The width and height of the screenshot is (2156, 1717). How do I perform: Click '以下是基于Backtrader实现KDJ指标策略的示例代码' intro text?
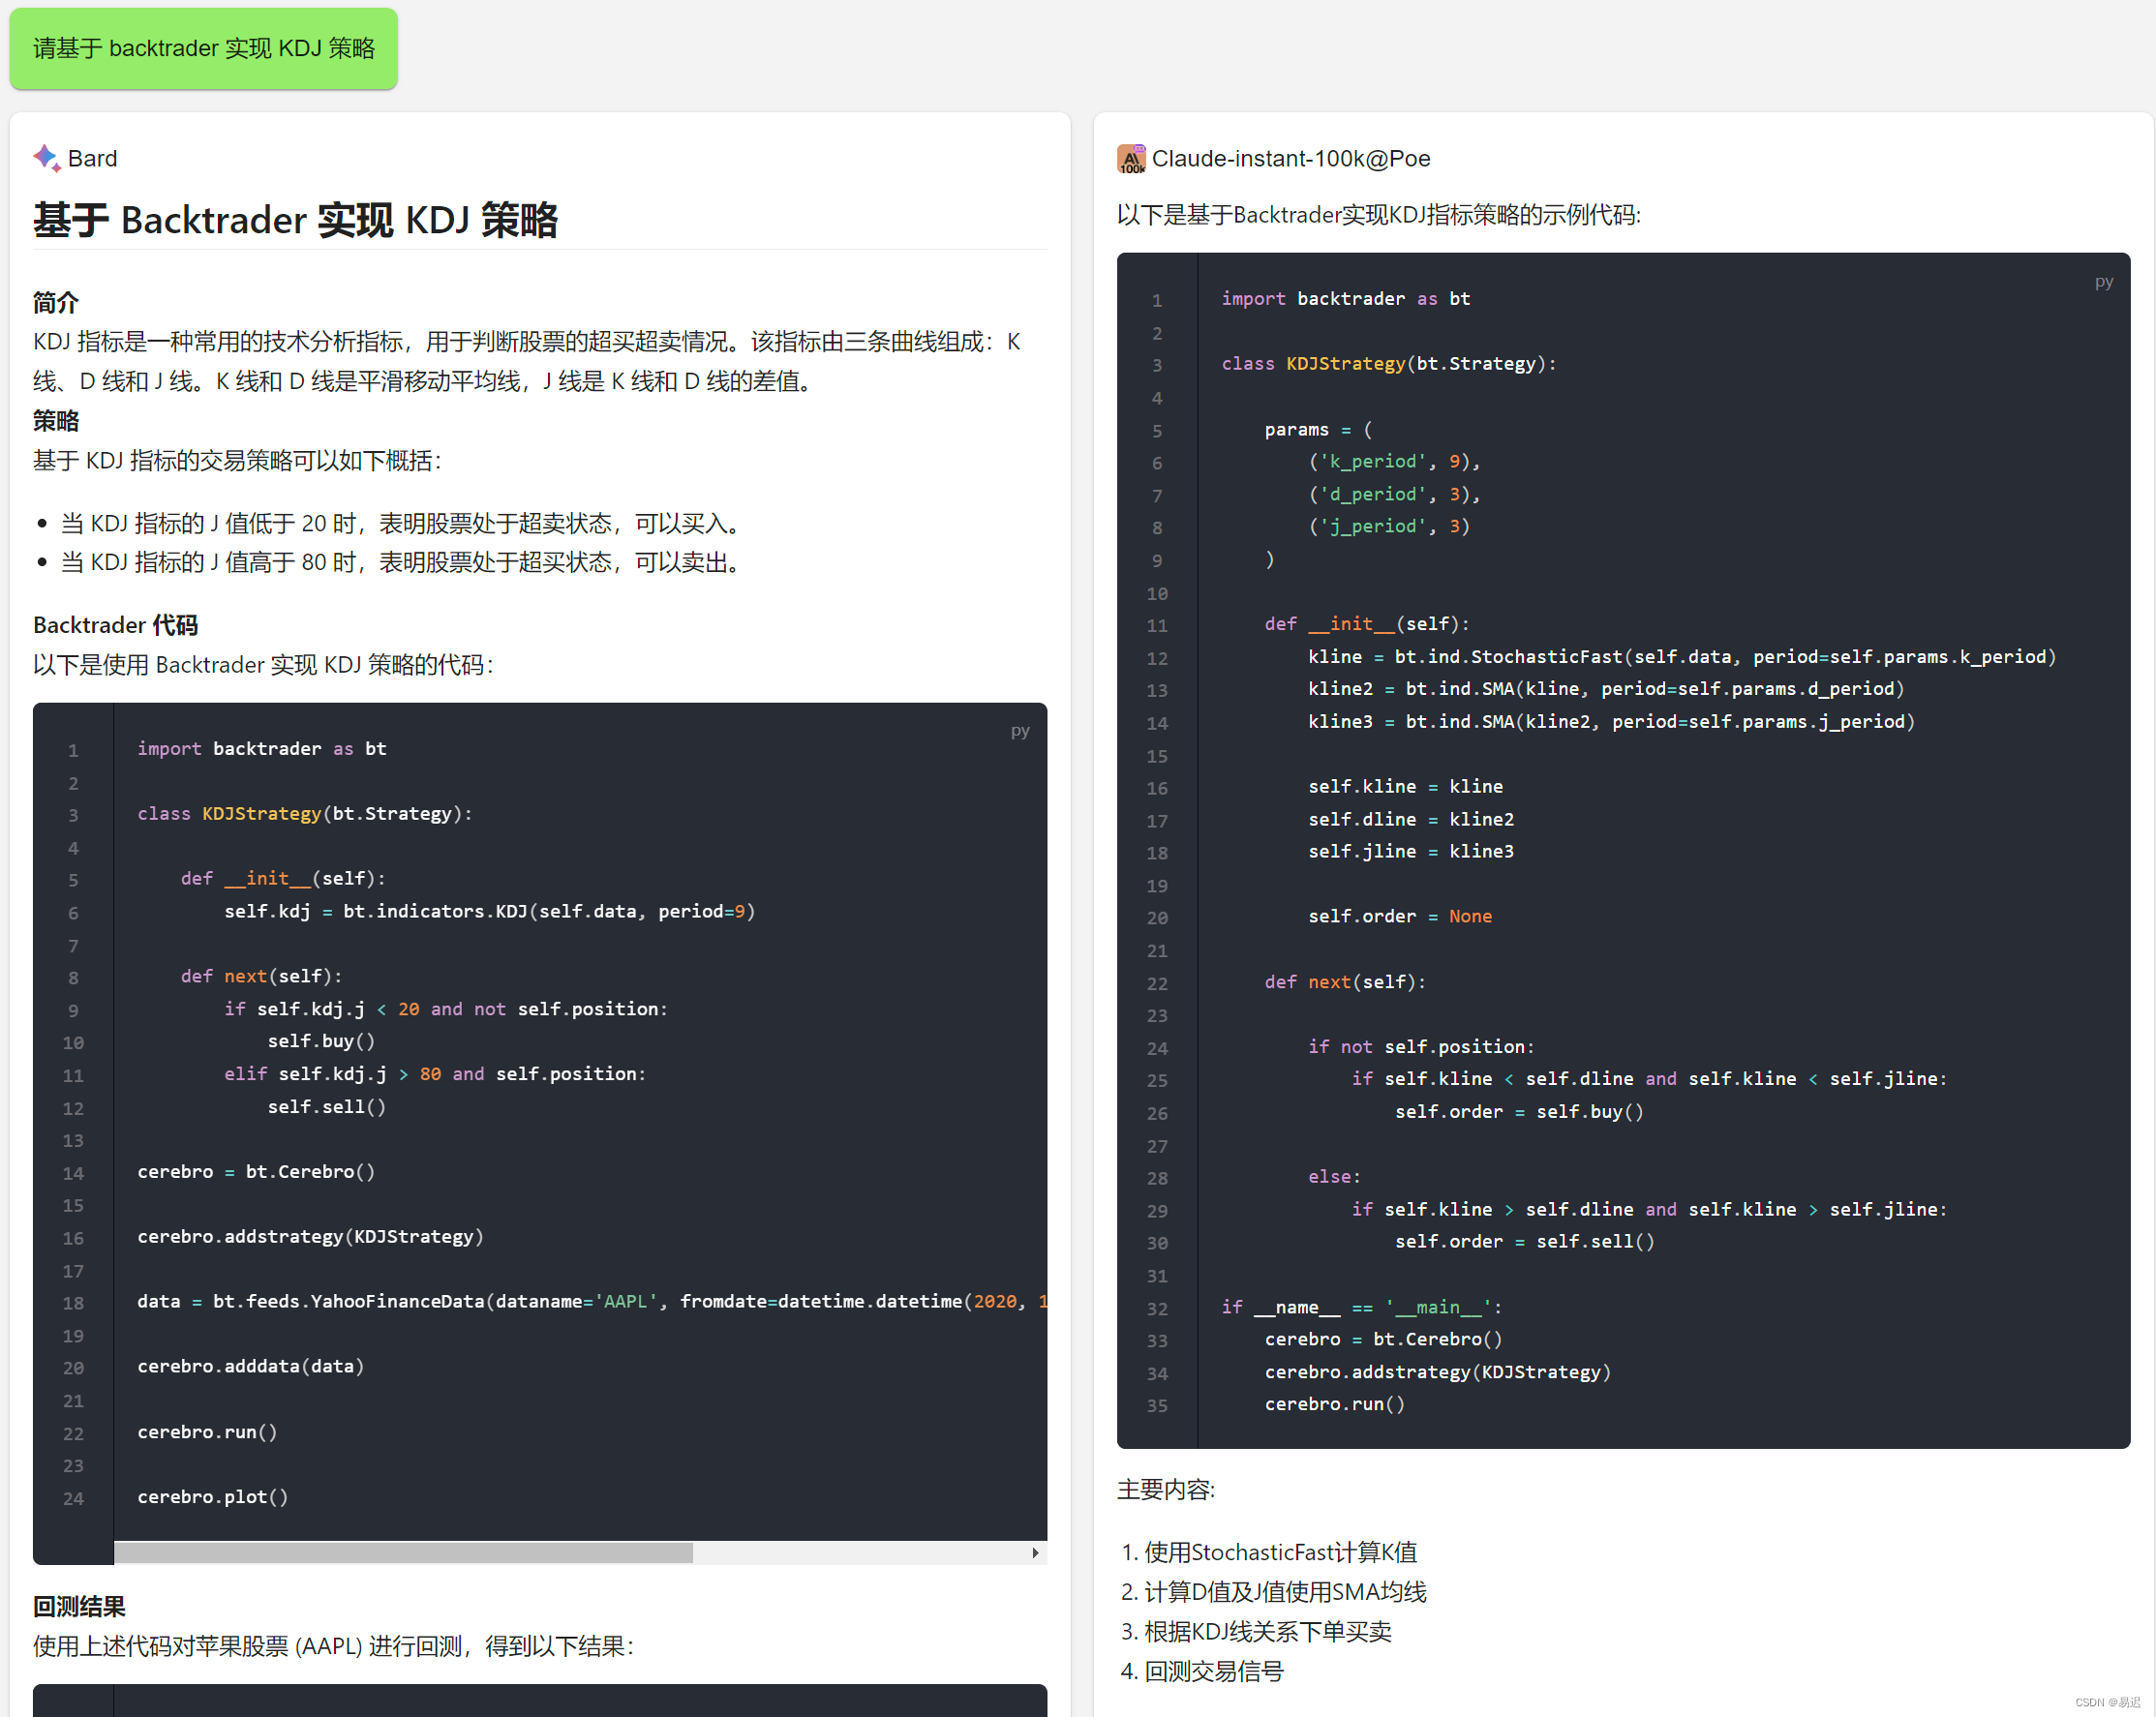tap(1379, 215)
